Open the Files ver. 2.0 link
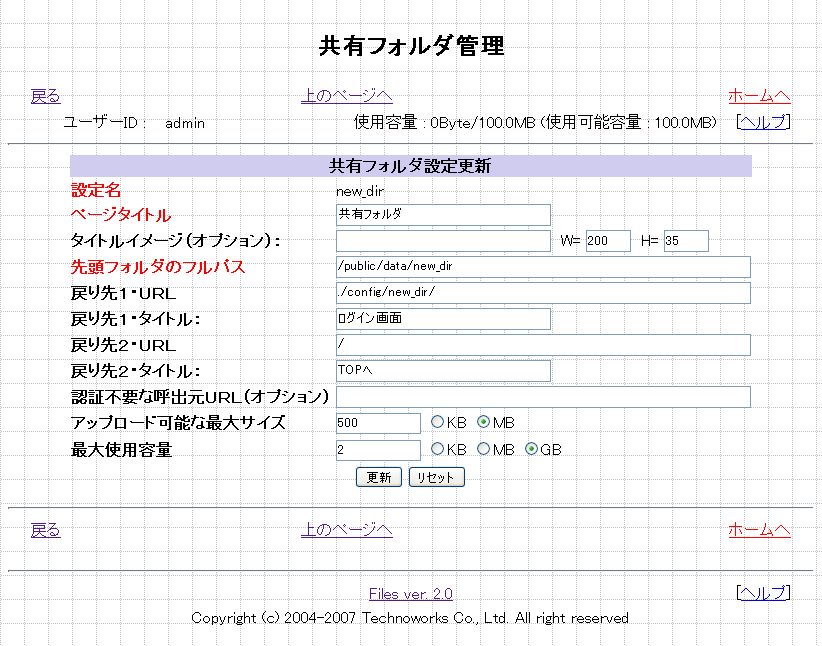Viewport: 822px width, 646px height. (410, 594)
